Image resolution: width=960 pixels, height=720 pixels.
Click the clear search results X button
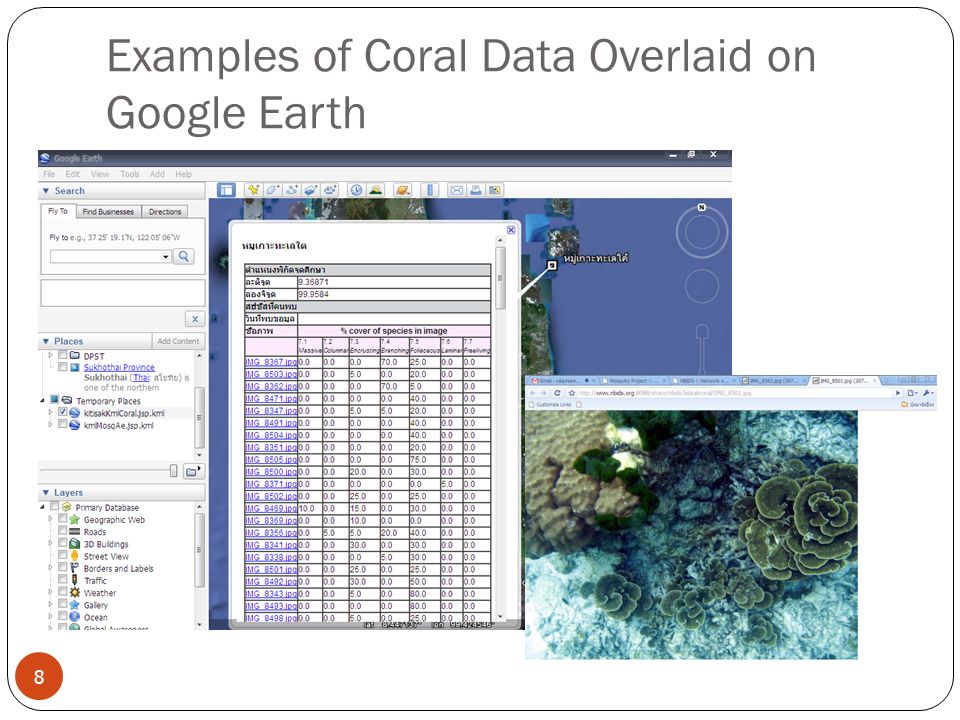(195, 319)
